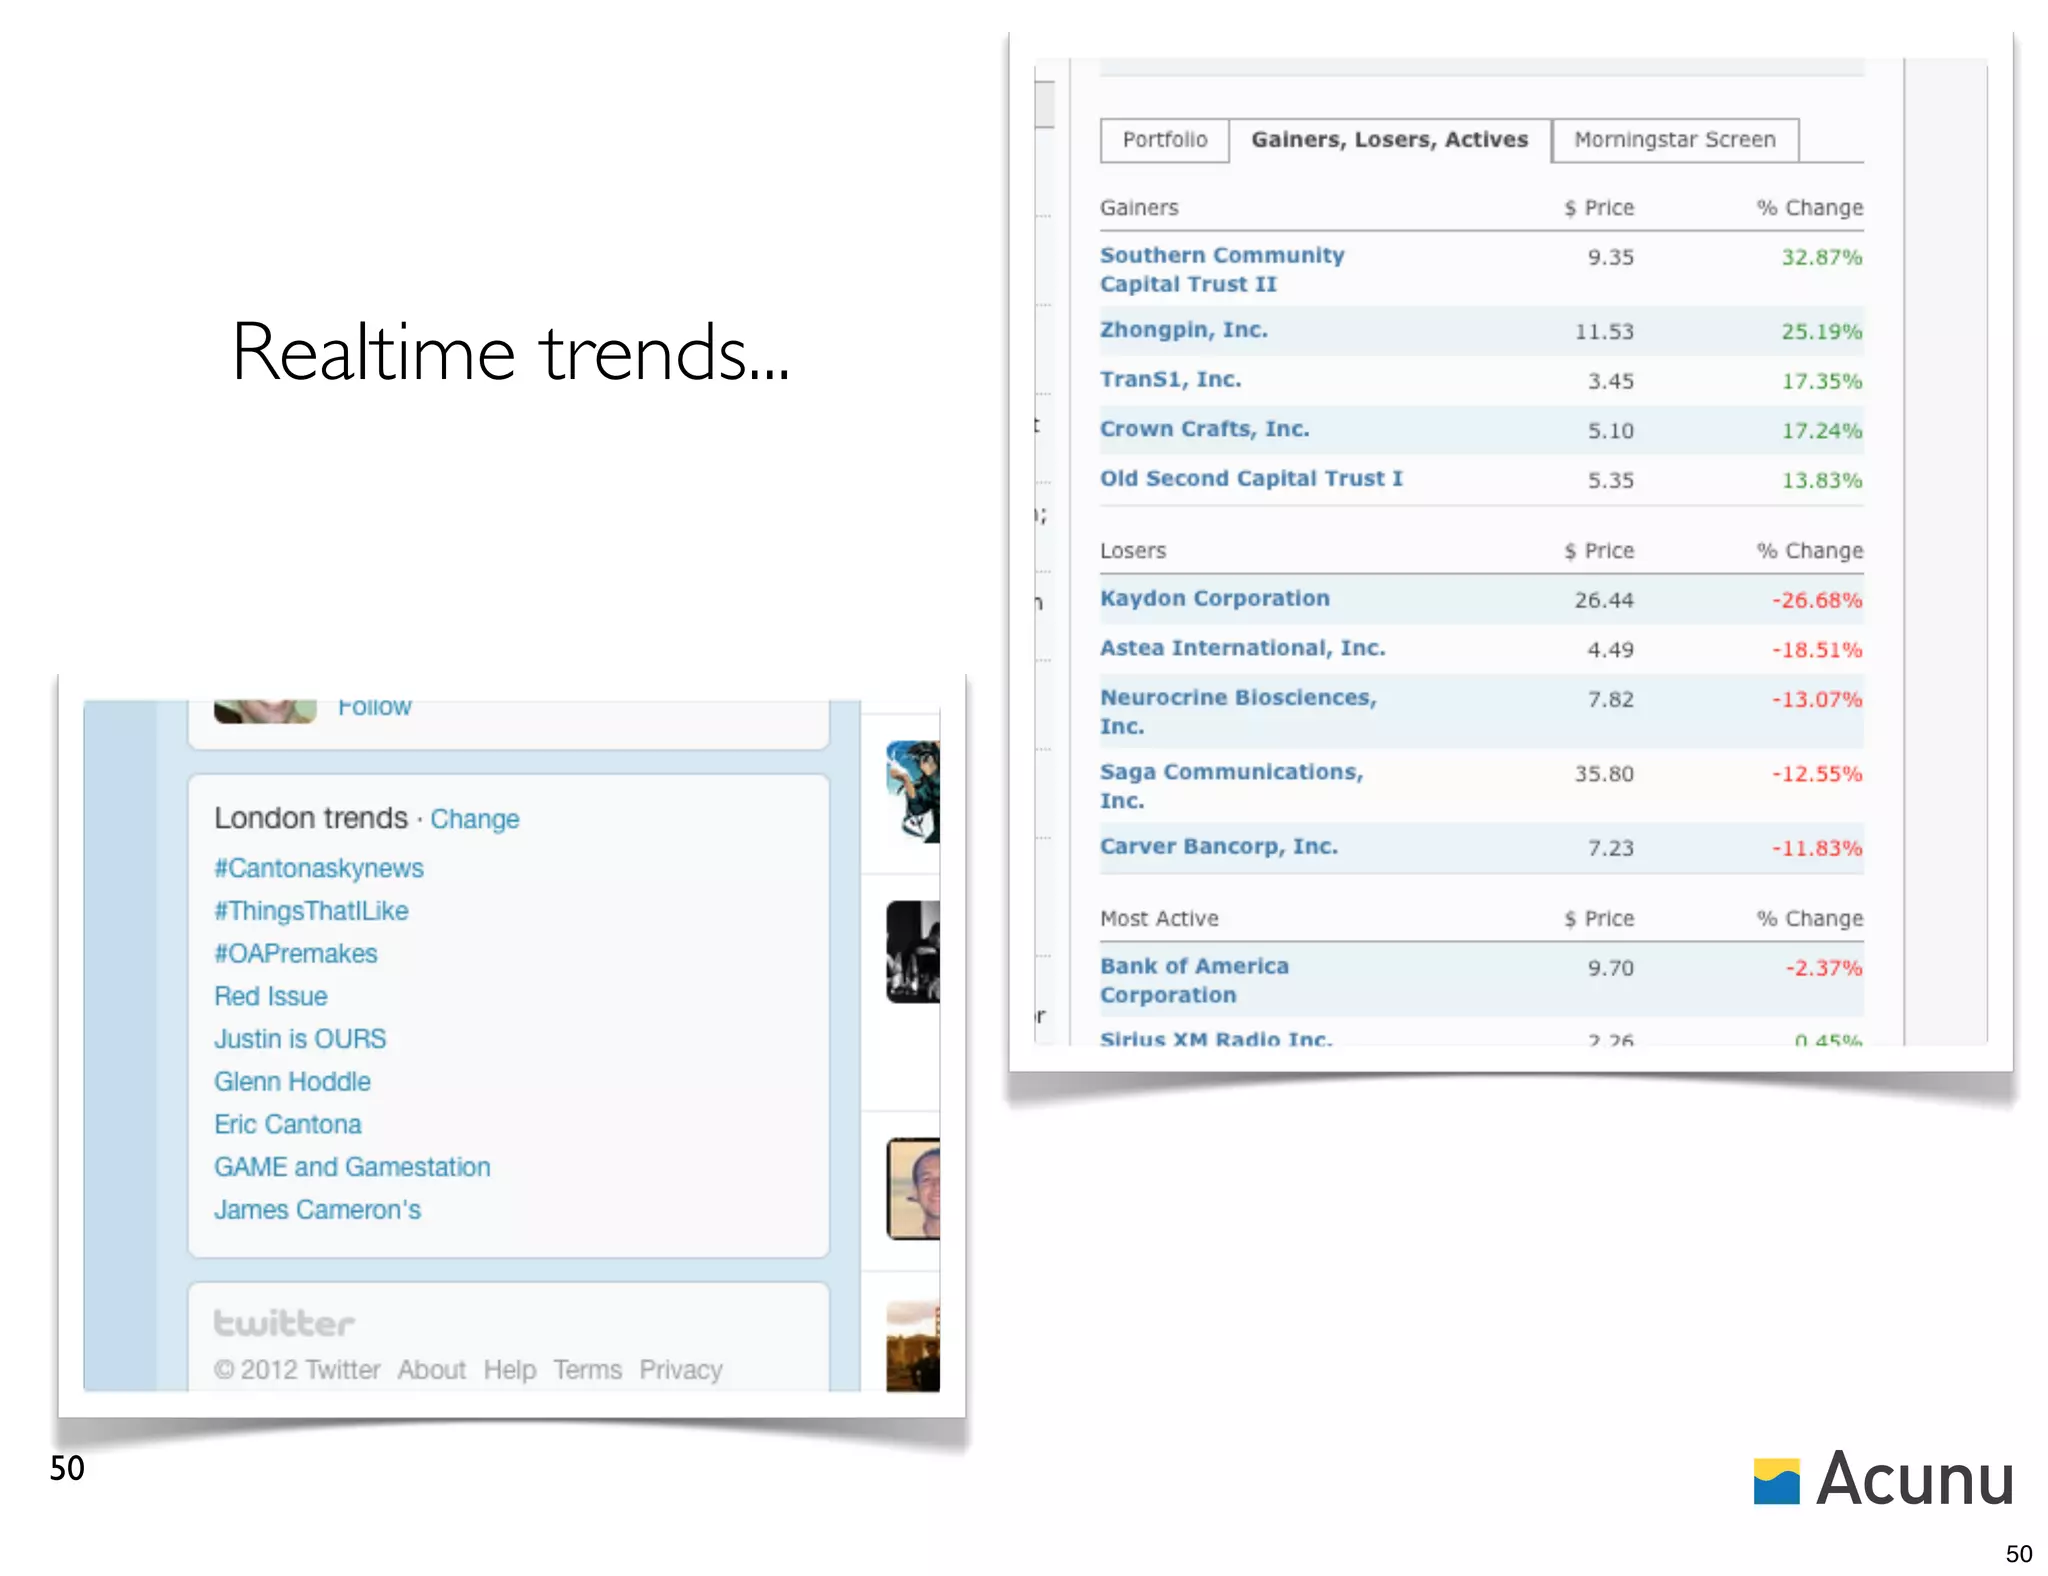Click the smiling man avatar thumbnail
Image resolution: width=2048 pixels, height=1576 pixels.
pyautogui.click(x=913, y=1189)
